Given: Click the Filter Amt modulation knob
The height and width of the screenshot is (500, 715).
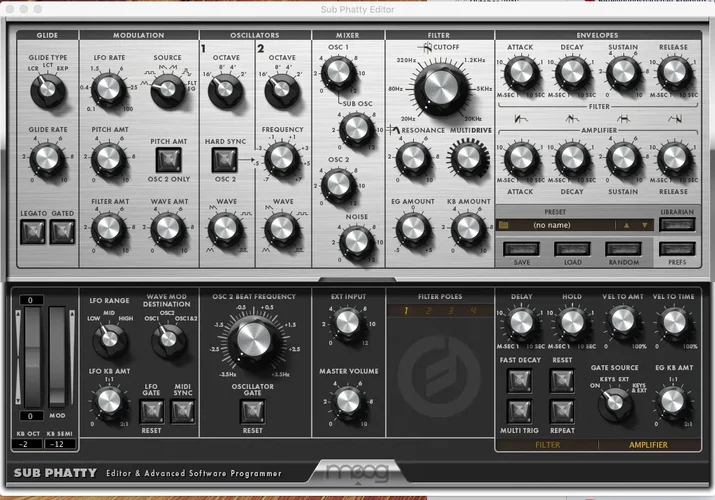Looking at the screenshot, I should pyautogui.click(x=109, y=228).
